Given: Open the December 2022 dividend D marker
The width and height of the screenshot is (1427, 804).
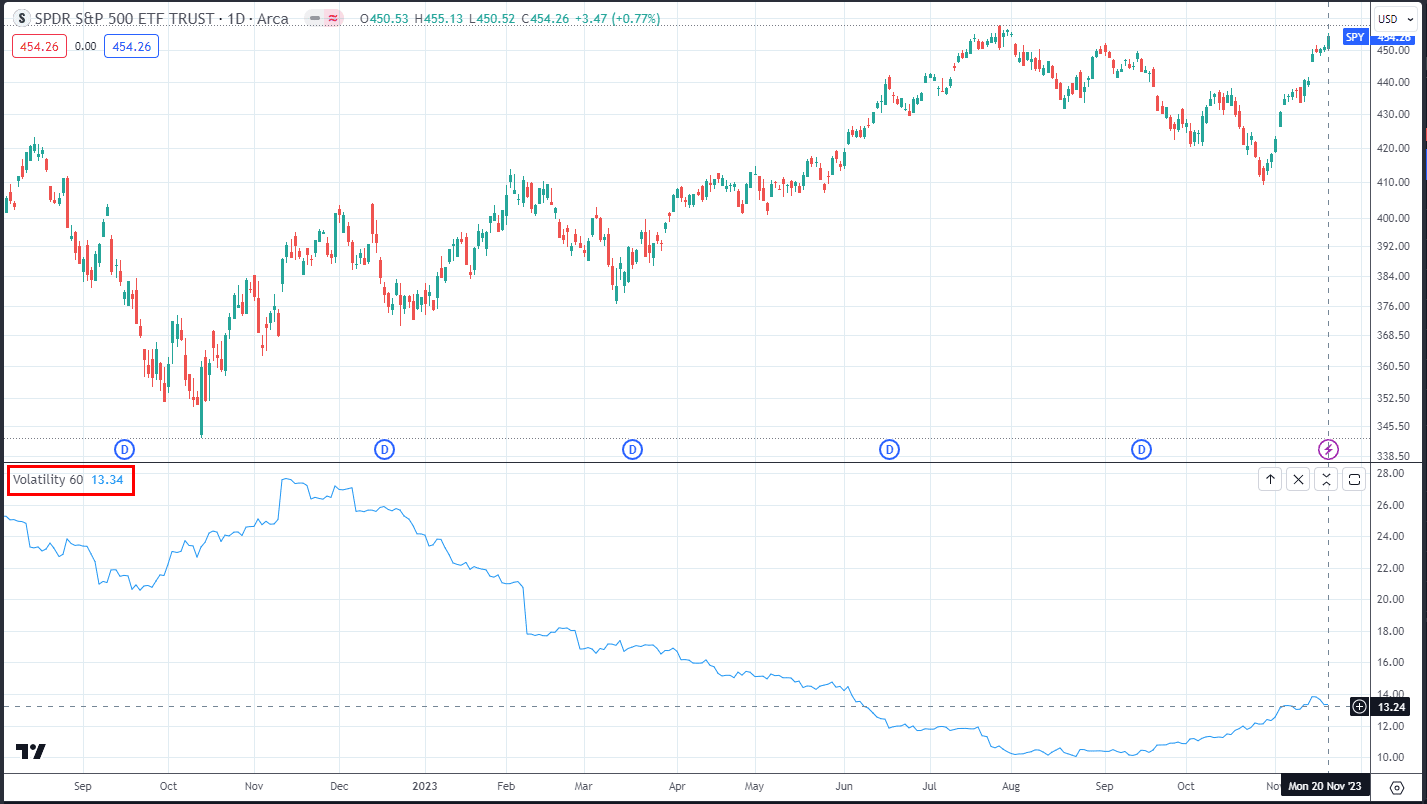Looking at the screenshot, I should [x=384, y=449].
